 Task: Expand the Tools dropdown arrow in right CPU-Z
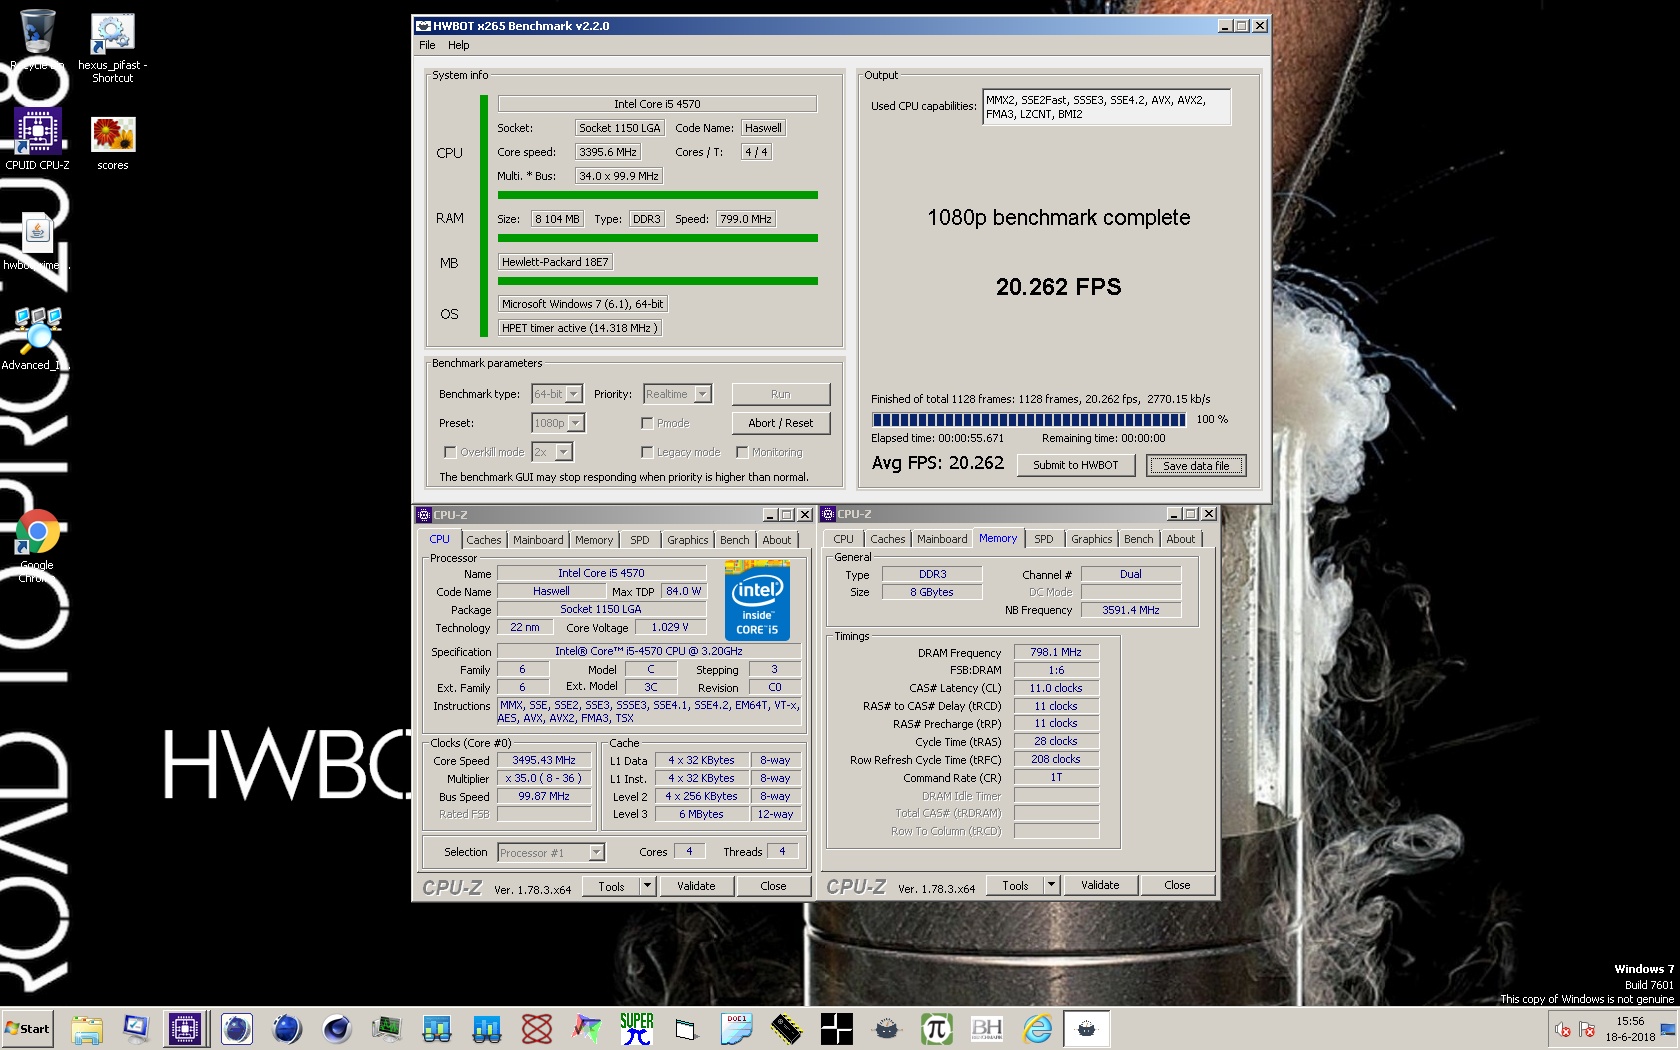coord(1051,885)
